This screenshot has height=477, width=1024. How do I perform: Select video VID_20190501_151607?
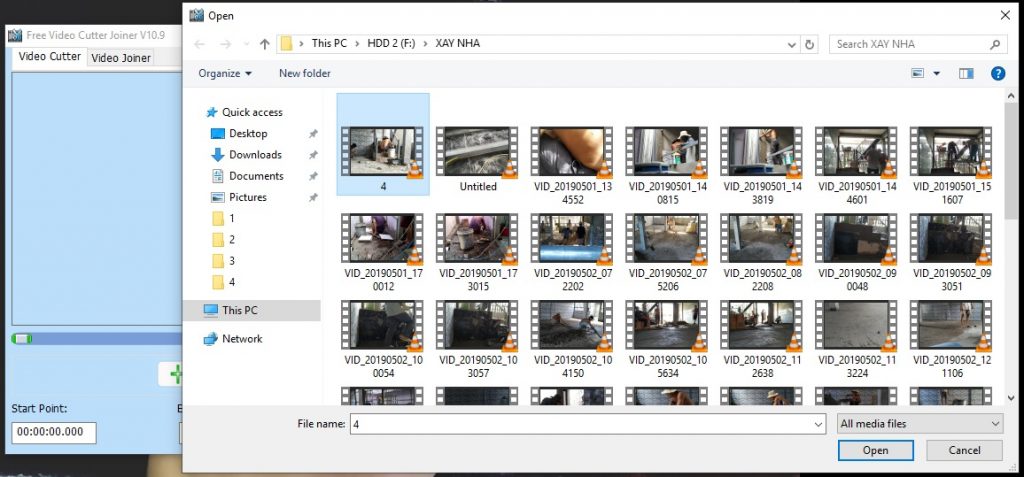click(x=951, y=166)
